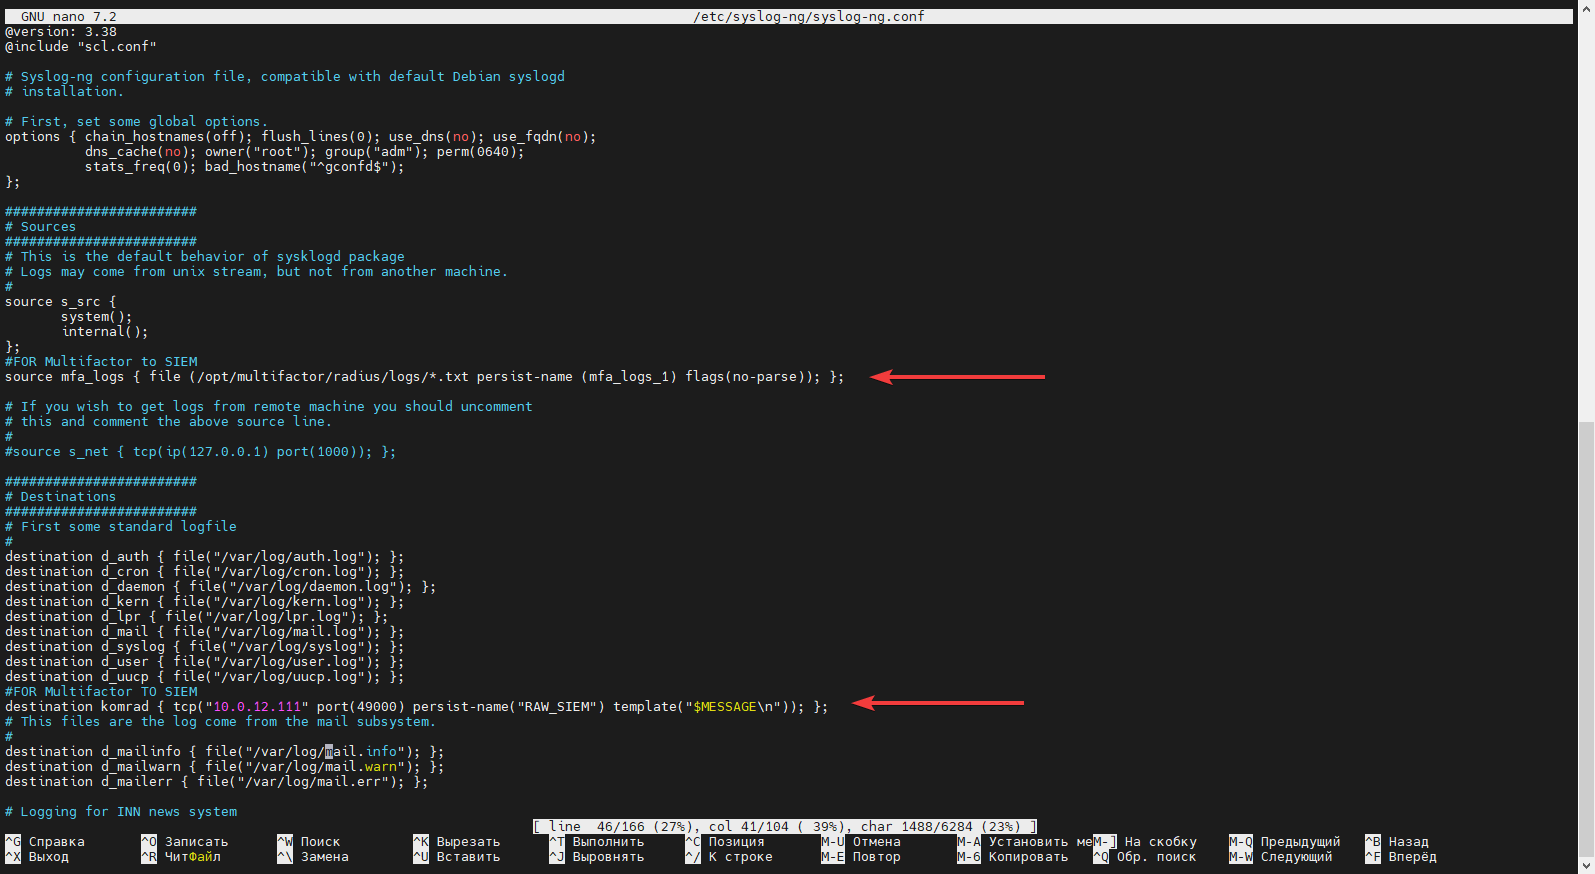Viewport: 1595px width, 874px height.
Task: Click the scrollbar down arrow
Action: coord(1586,865)
